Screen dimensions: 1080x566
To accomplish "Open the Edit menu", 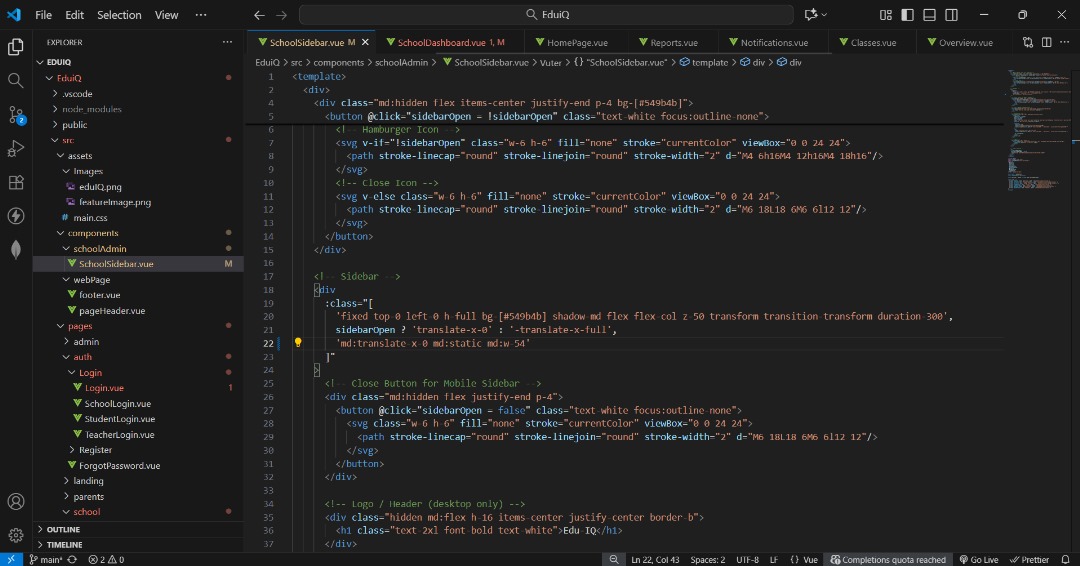I will click(x=74, y=14).
